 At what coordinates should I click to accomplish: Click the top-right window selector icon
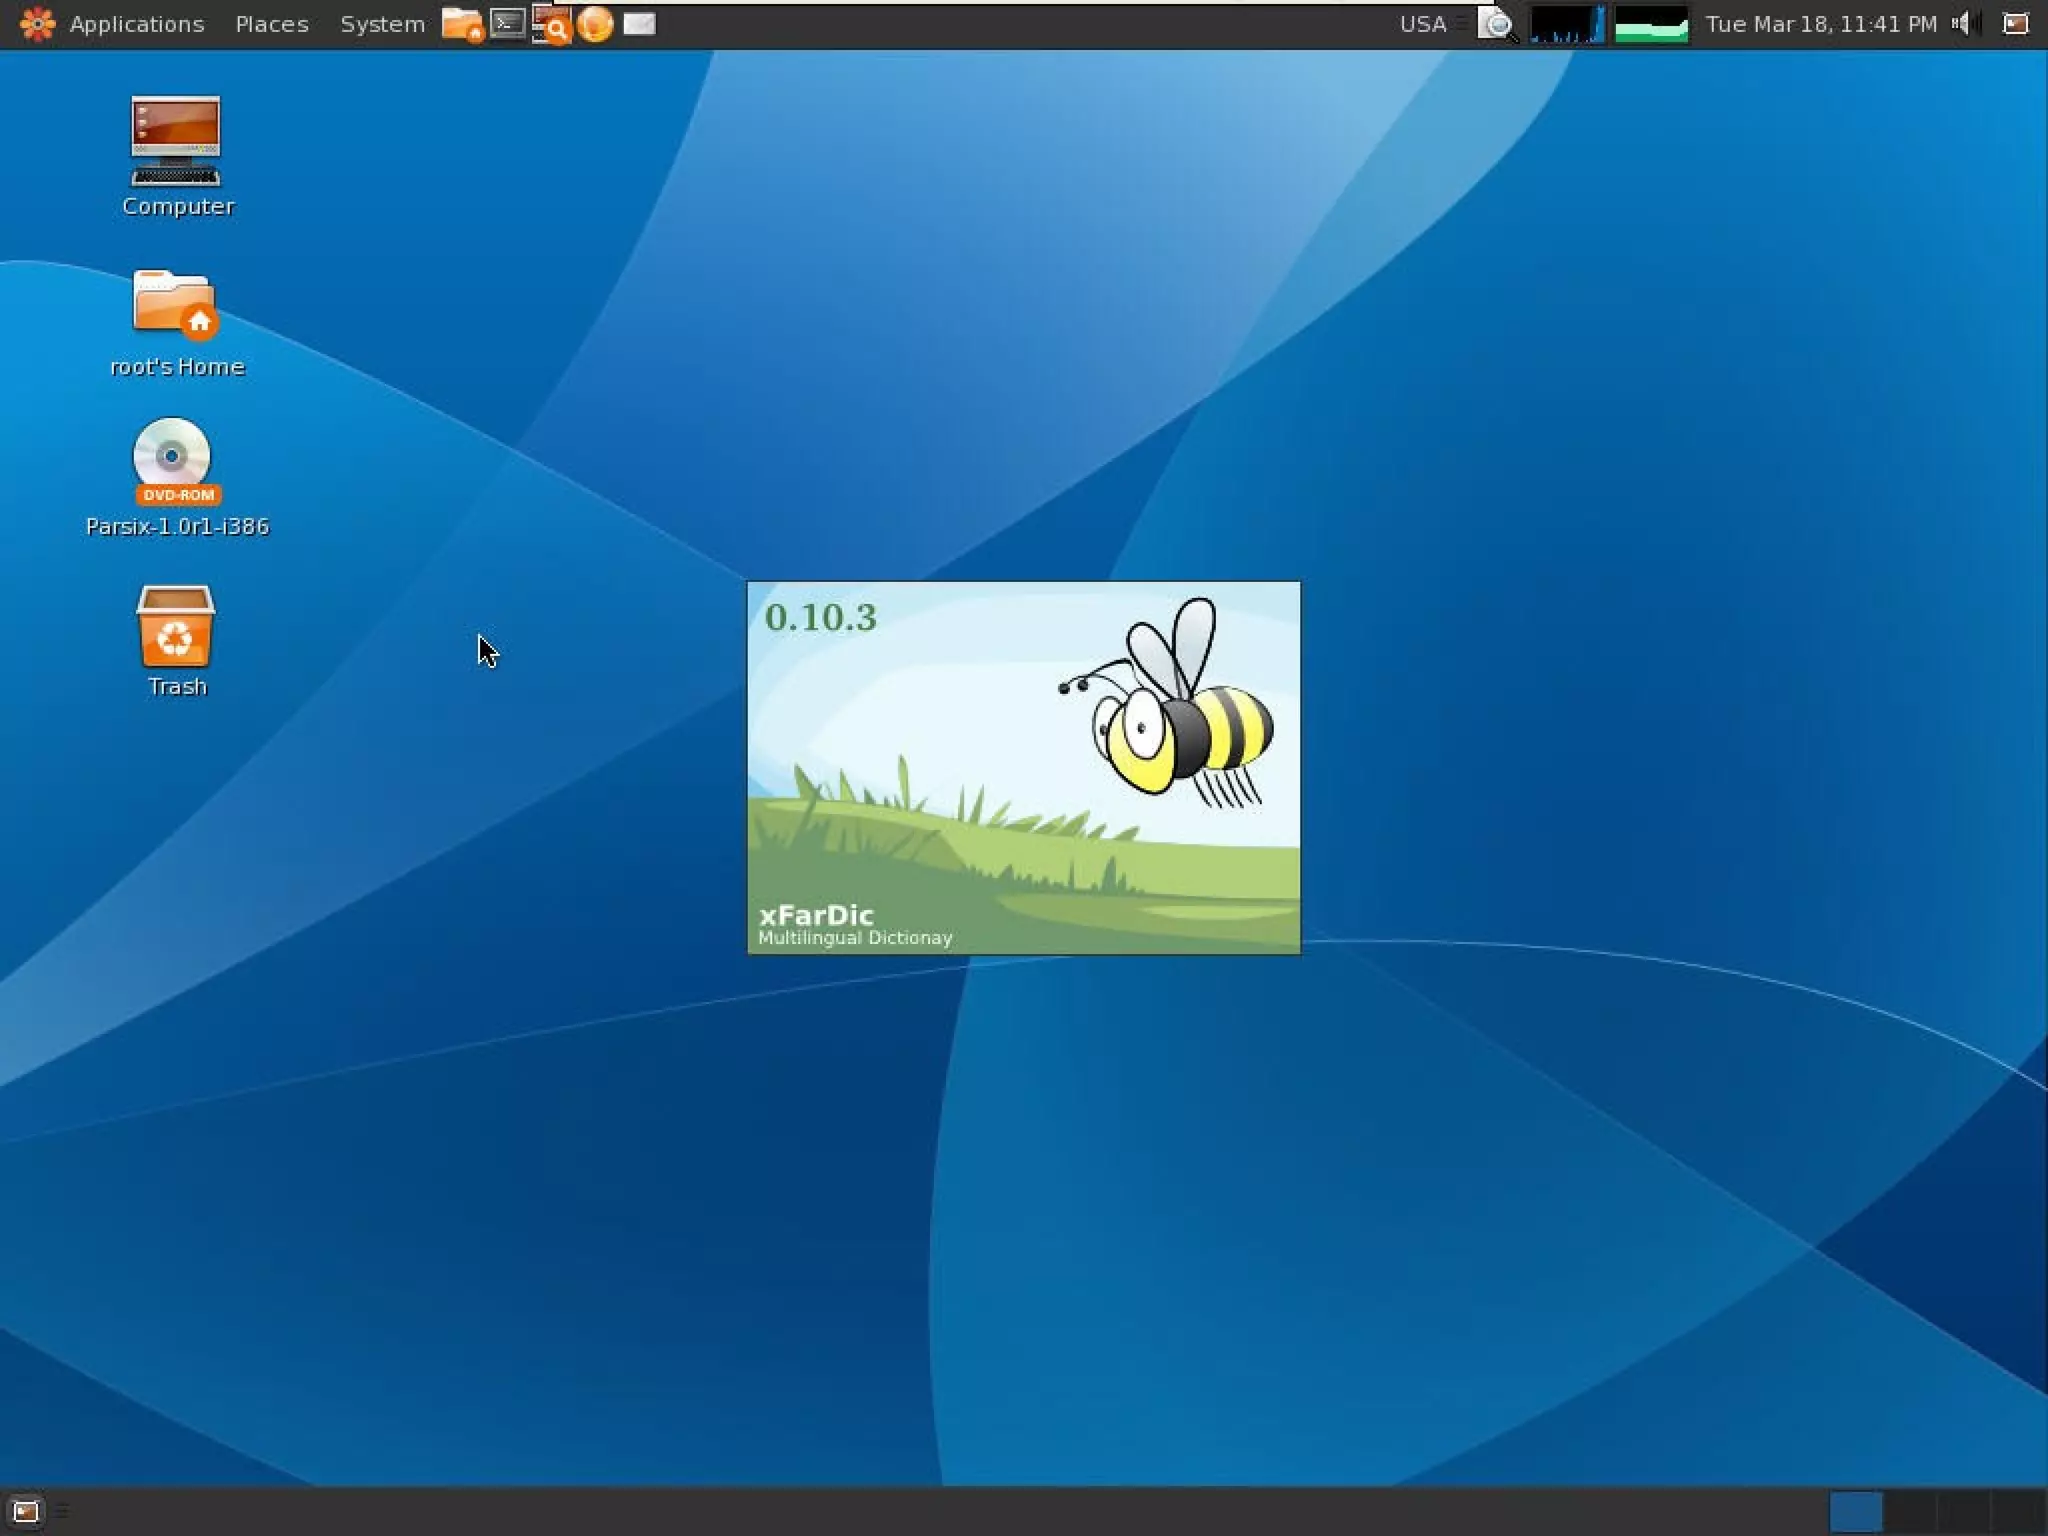pyautogui.click(x=2015, y=24)
